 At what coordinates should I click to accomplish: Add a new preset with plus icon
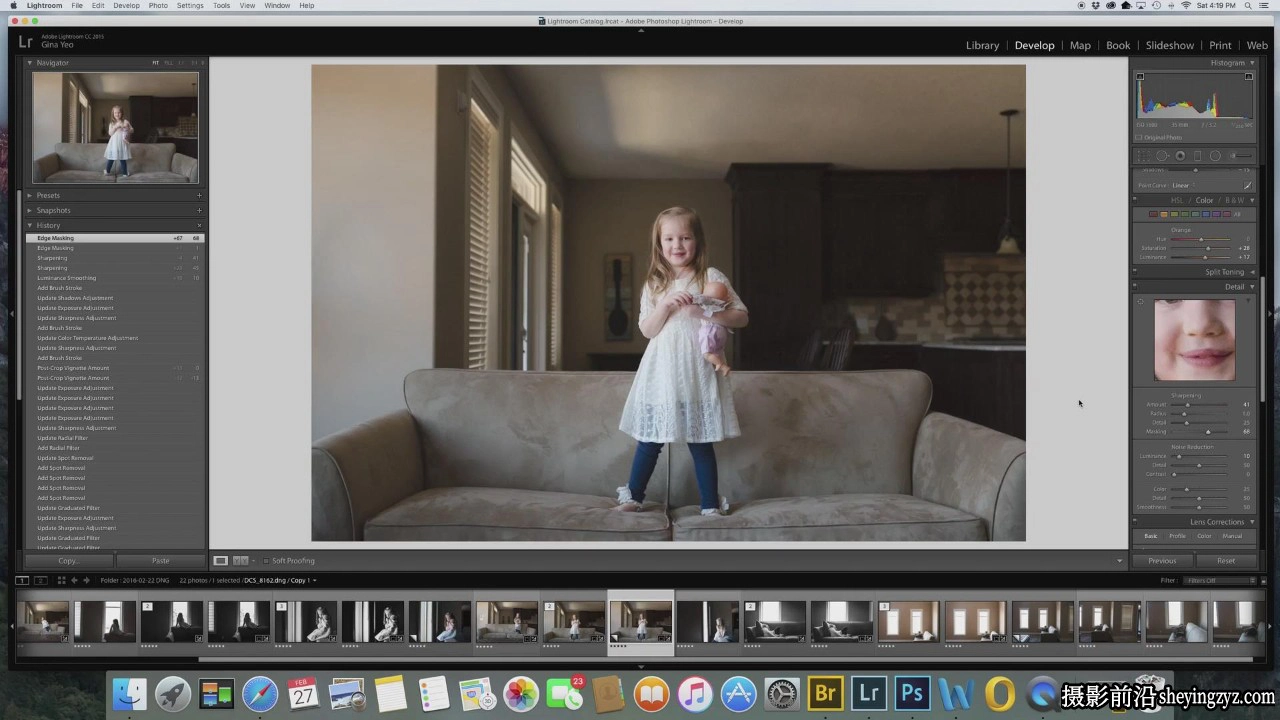(x=199, y=196)
